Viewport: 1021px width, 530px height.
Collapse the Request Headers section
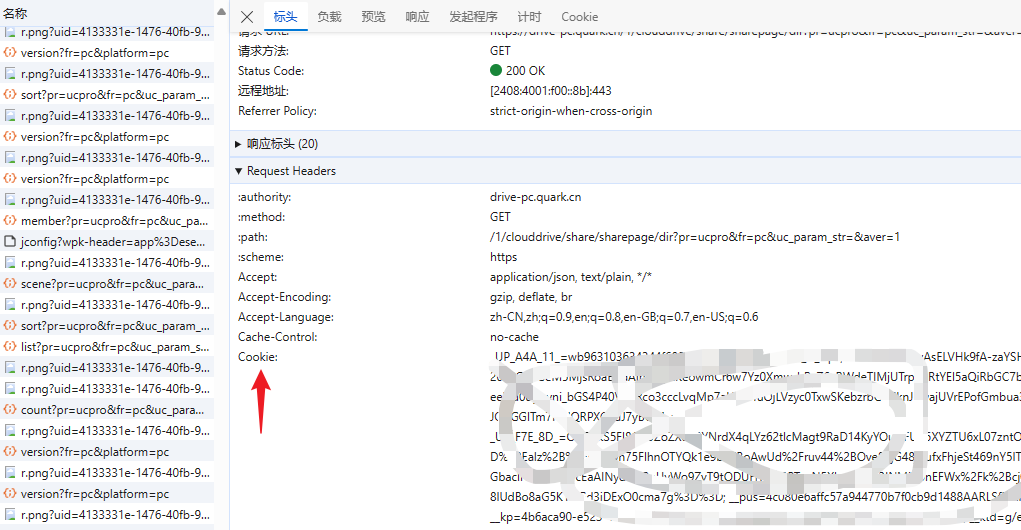(x=238, y=171)
